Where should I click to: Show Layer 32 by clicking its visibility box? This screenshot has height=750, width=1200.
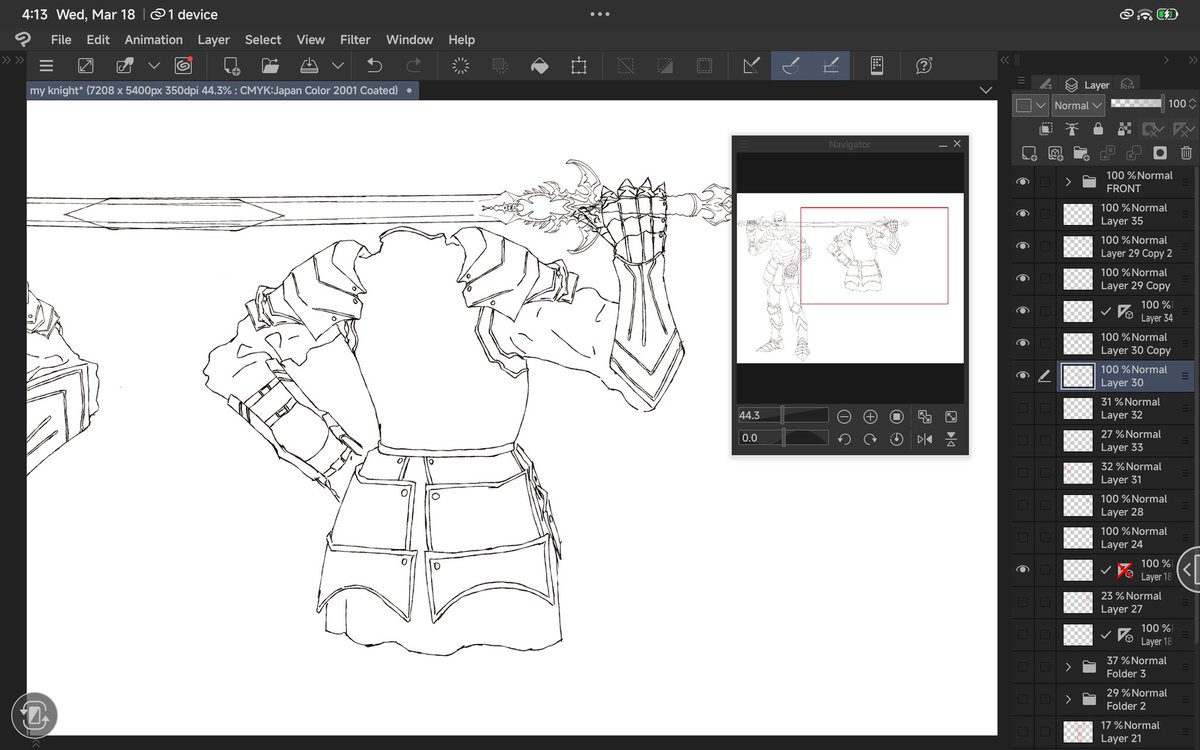pos(1022,408)
